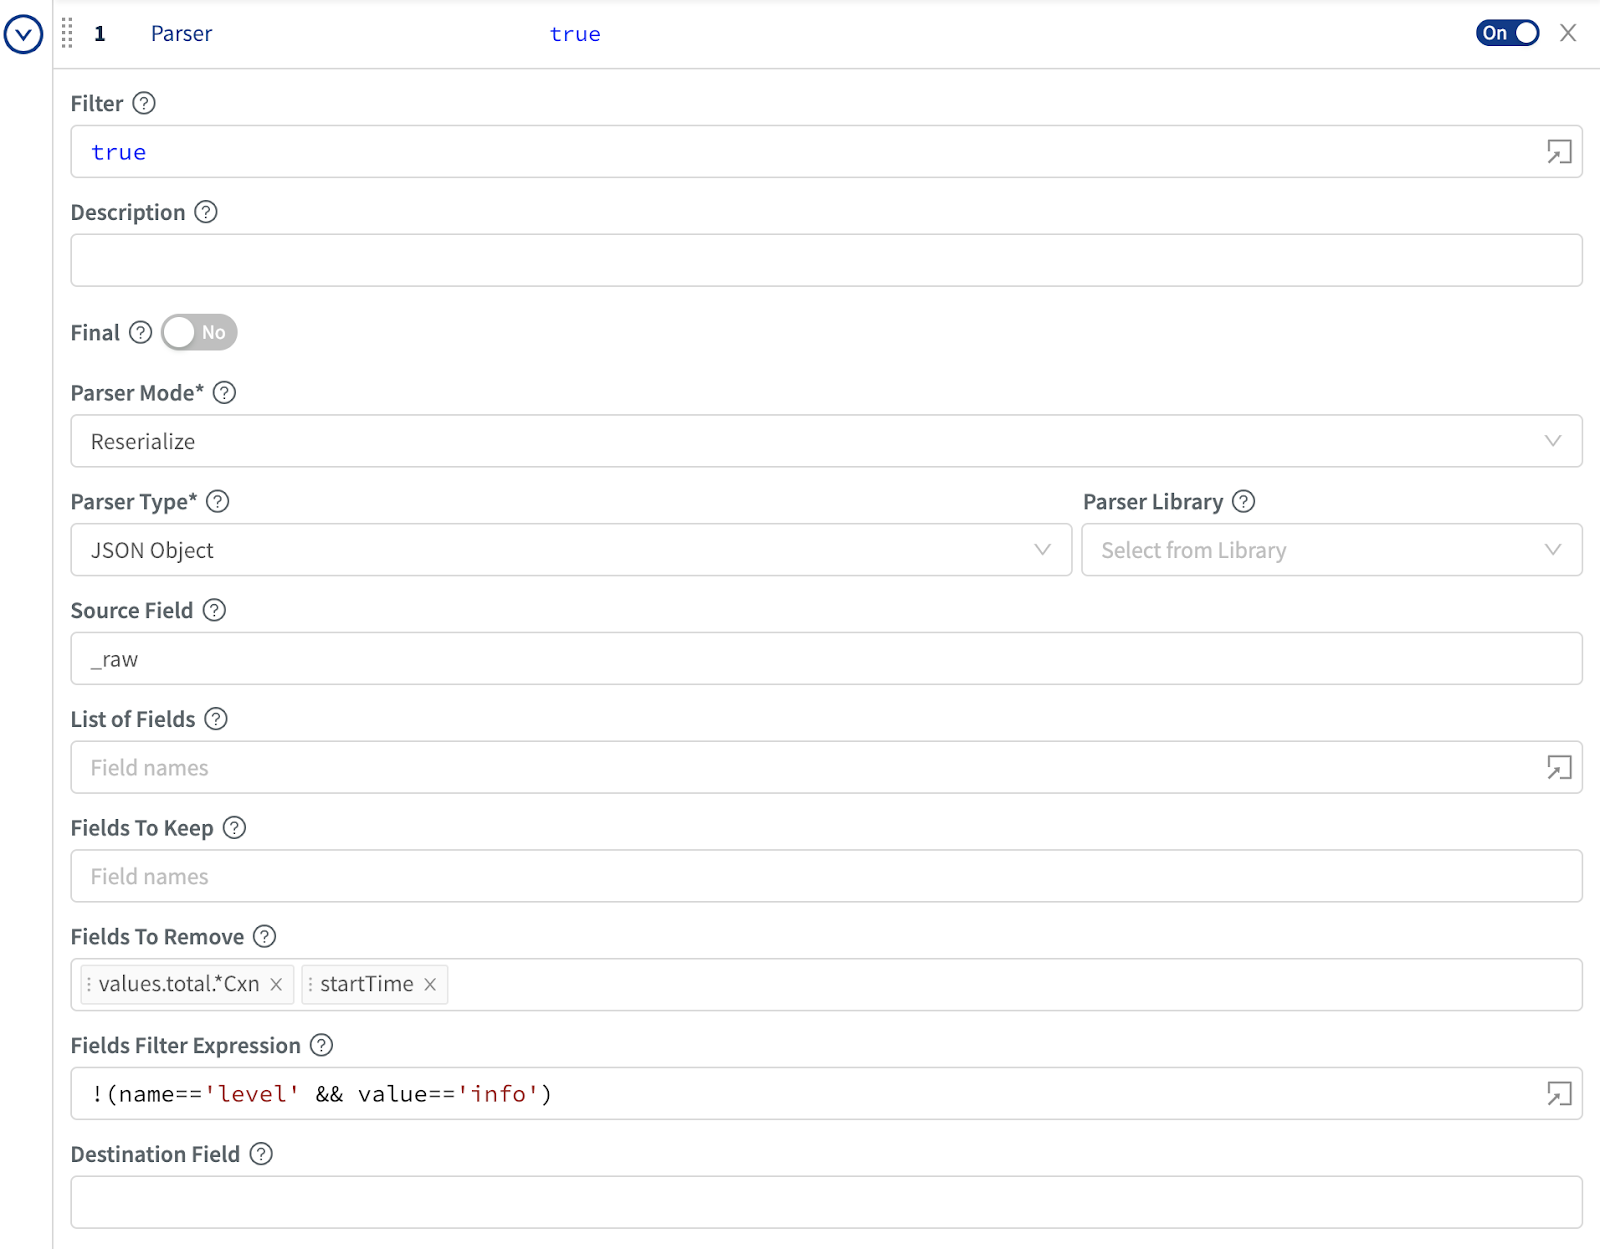Click the Description input field
This screenshot has width=1600, height=1249.
pyautogui.click(x=826, y=260)
